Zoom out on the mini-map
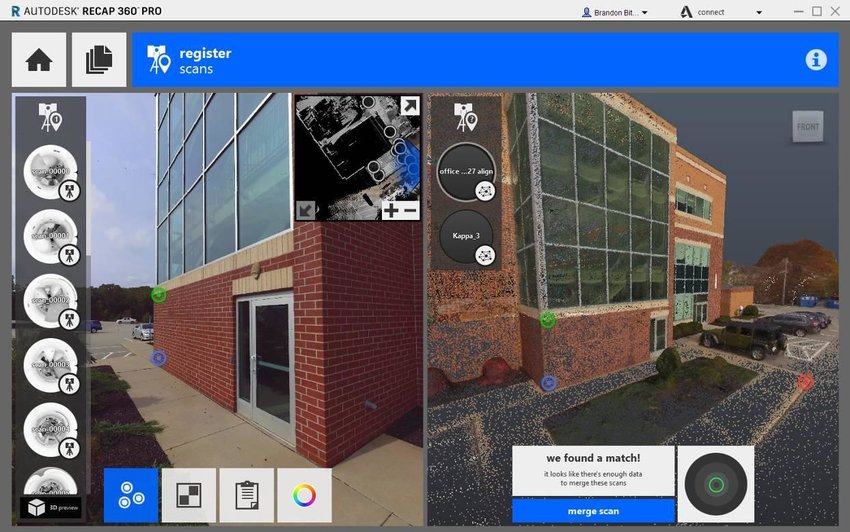Image resolution: width=850 pixels, height=532 pixels. (410, 210)
